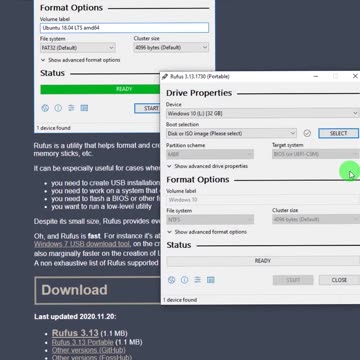Open Cluster size dropdown in Rufus window
Screen dimensions: 360x360
[x=316, y=219]
